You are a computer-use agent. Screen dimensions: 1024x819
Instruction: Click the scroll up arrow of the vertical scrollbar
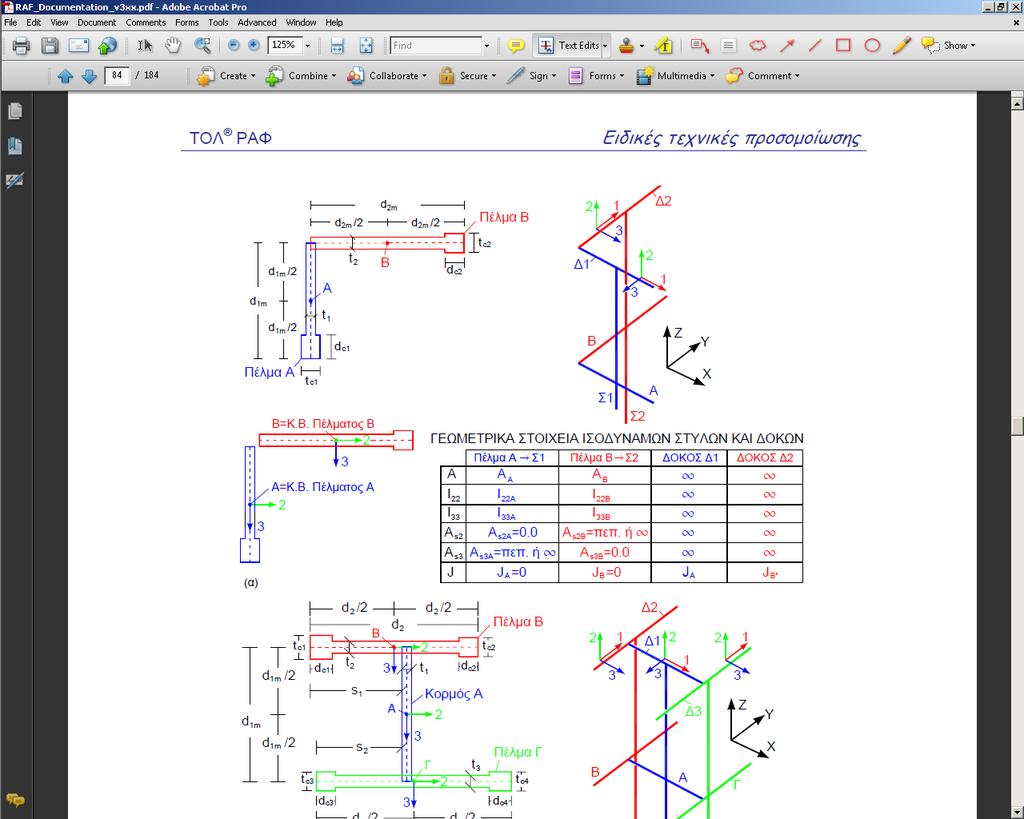click(x=1017, y=103)
